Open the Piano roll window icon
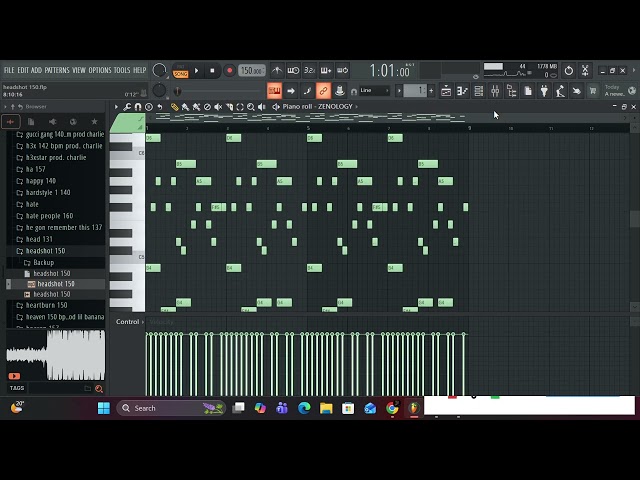Image resolution: width=640 pixels, height=480 pixels. (x=462, y=91)
